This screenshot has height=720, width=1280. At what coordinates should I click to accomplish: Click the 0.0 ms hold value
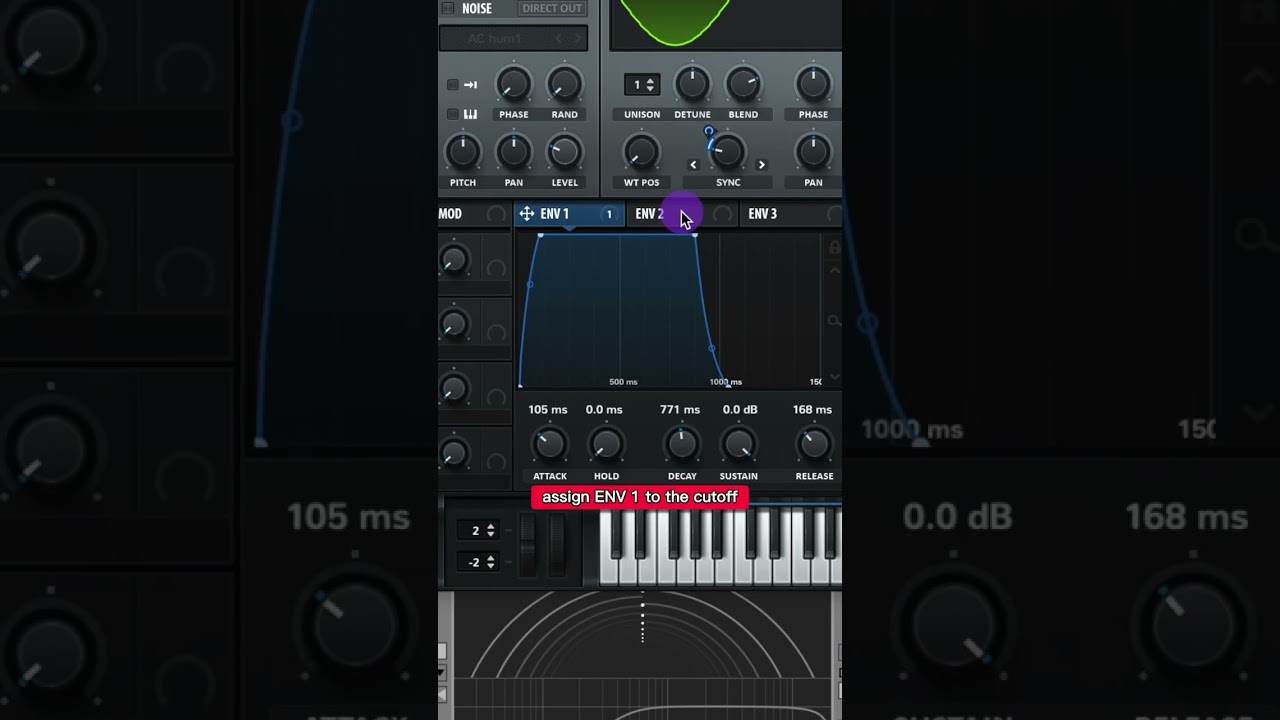pyautogui.click(x=604, y=410)
